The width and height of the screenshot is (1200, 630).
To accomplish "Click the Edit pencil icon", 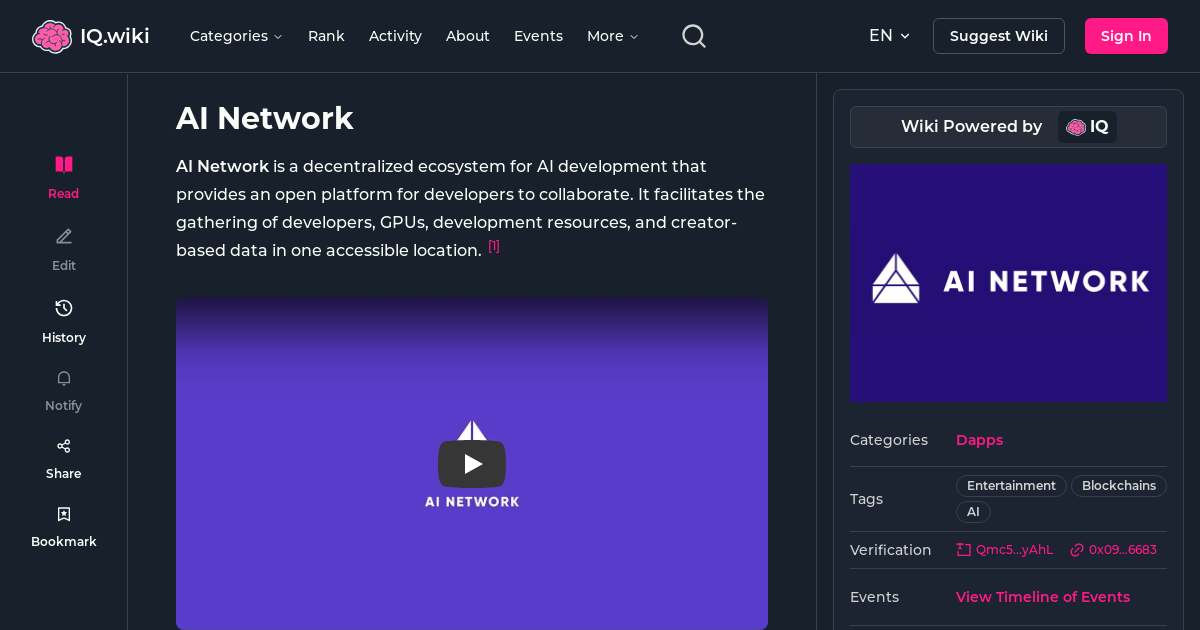I will coord(63,236).
